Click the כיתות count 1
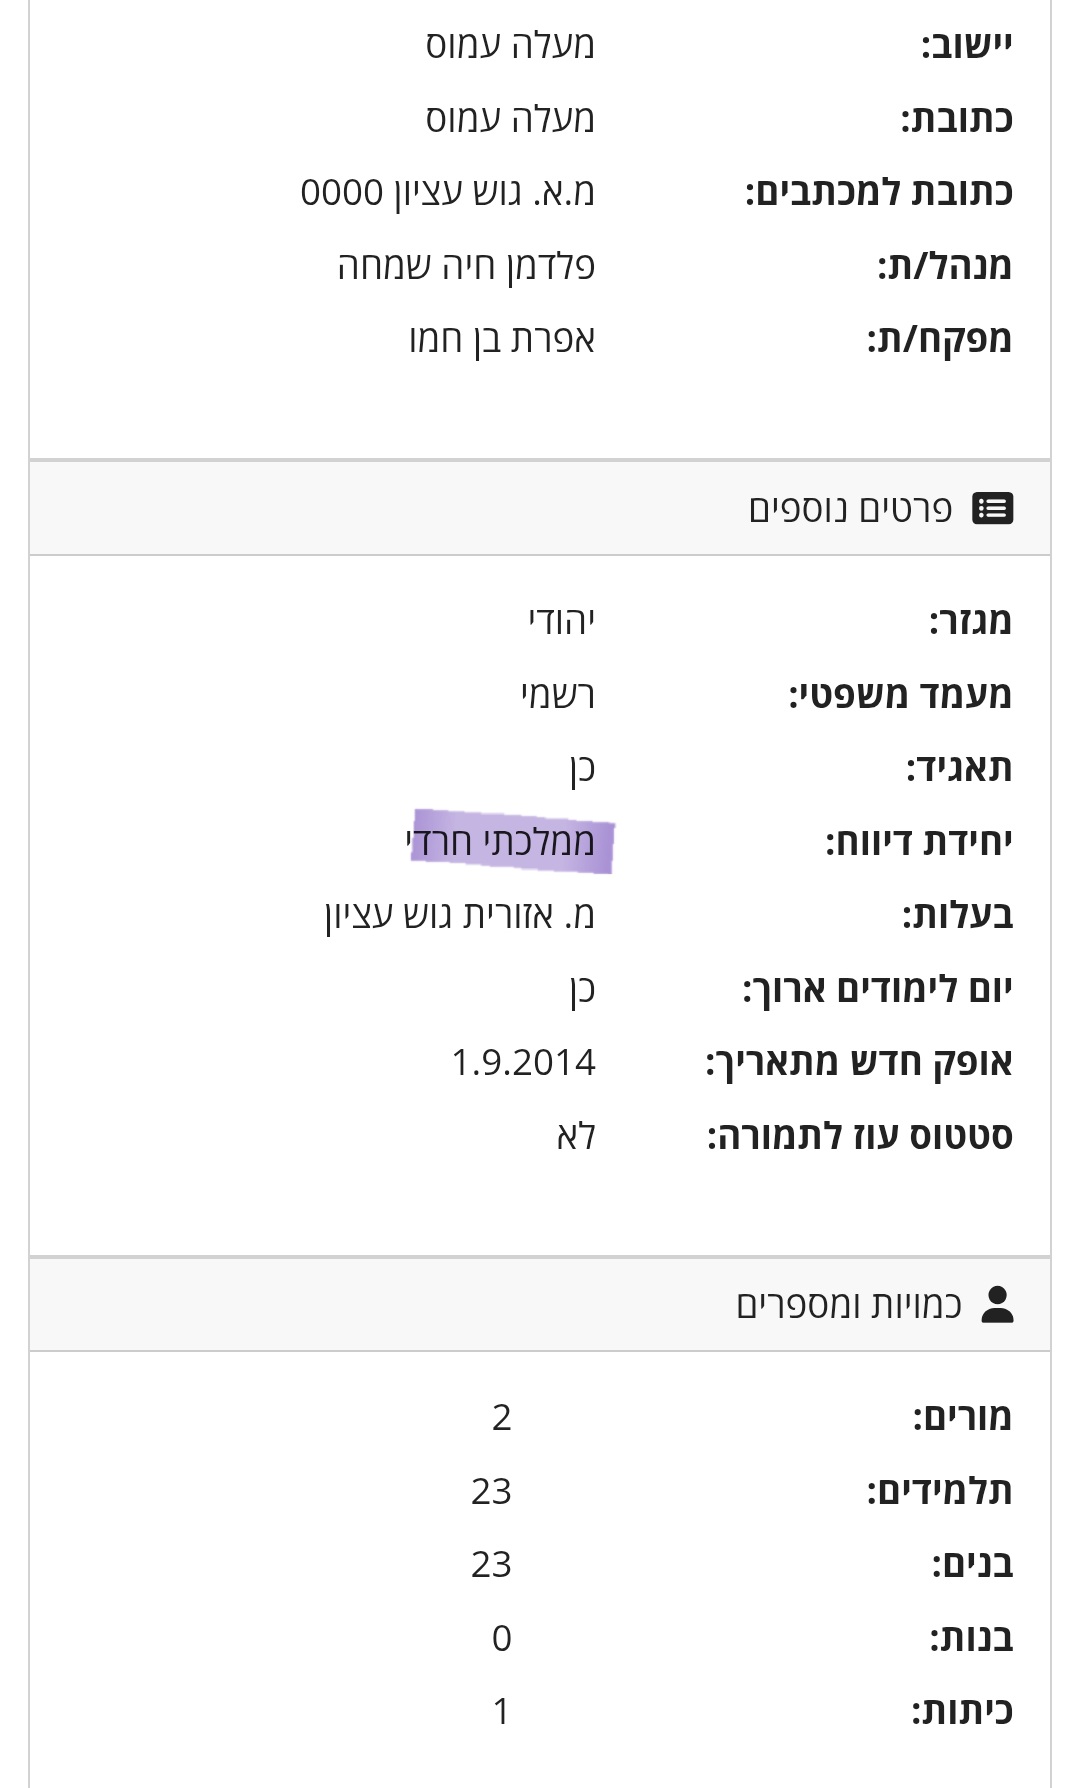 [x=501, y=1712]
